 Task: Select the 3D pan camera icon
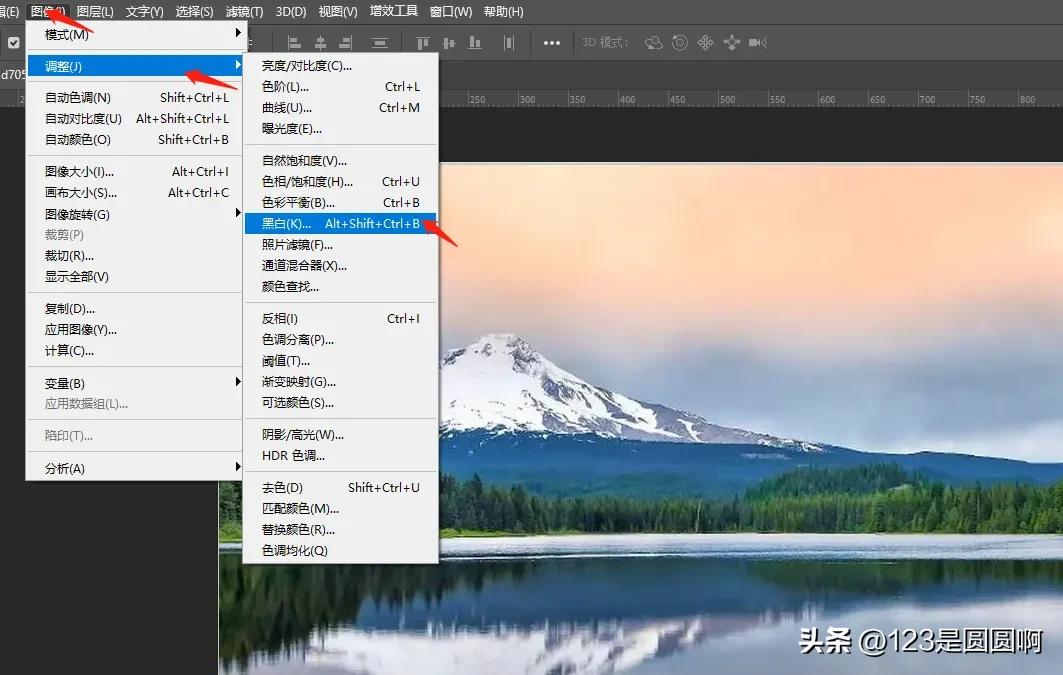(706, 43)
